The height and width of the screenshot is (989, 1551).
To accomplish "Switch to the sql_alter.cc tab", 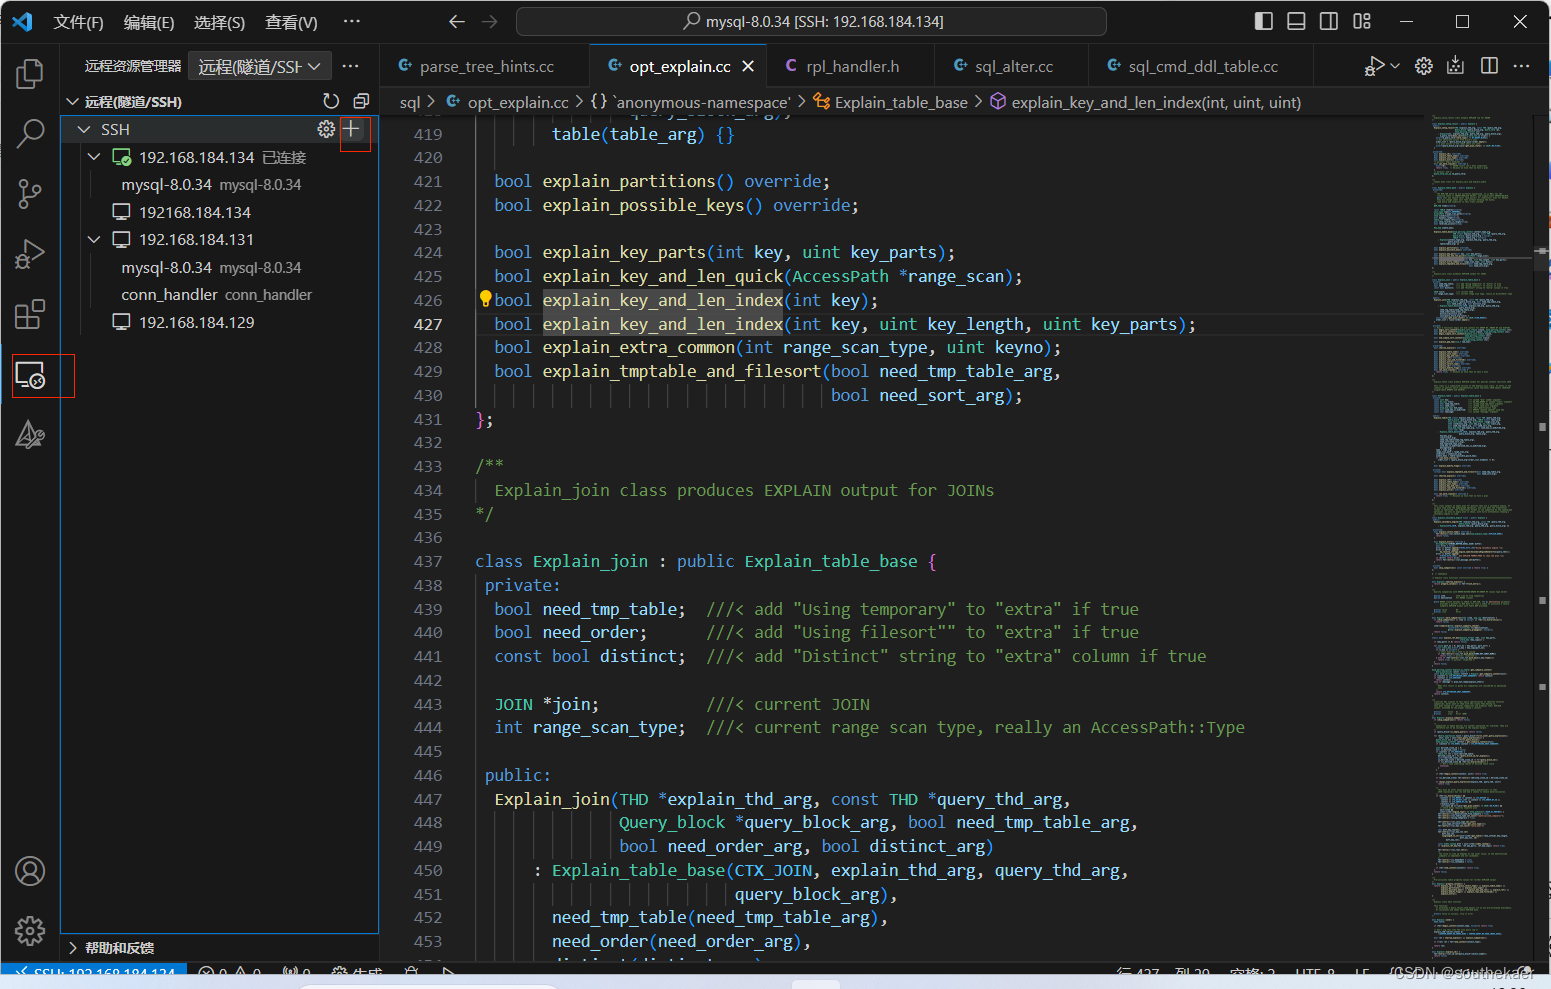I will [1011, 65].
